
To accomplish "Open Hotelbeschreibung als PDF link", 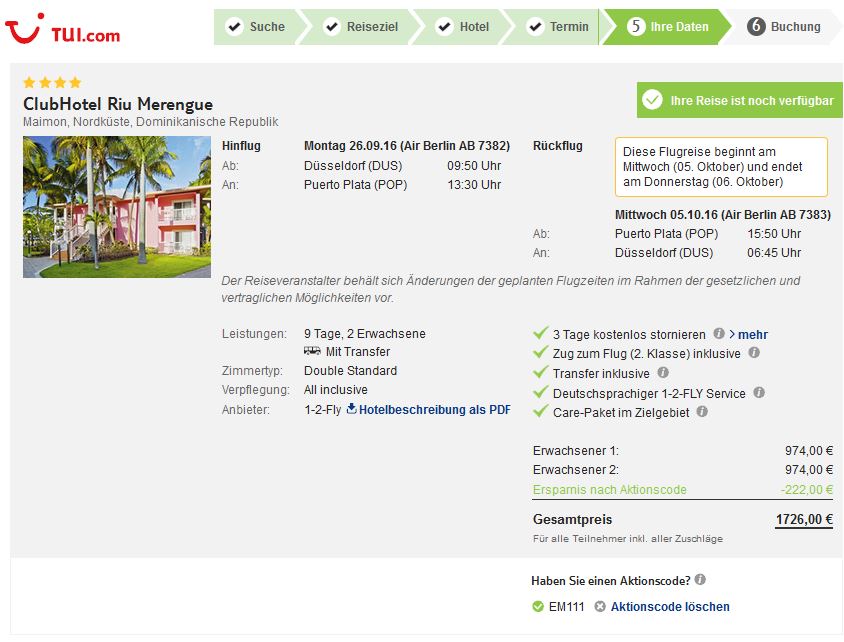I will coord(434,410).
